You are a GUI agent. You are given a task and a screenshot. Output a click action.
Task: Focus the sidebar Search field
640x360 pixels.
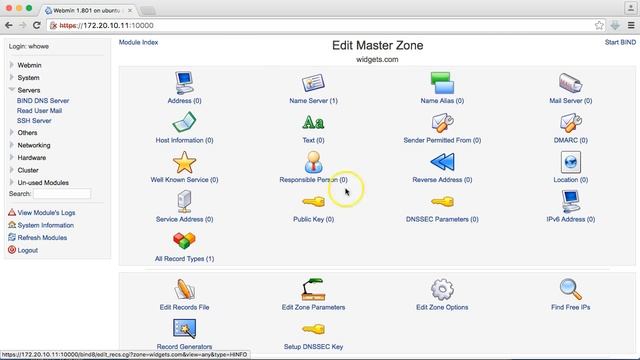click(62, 194)
